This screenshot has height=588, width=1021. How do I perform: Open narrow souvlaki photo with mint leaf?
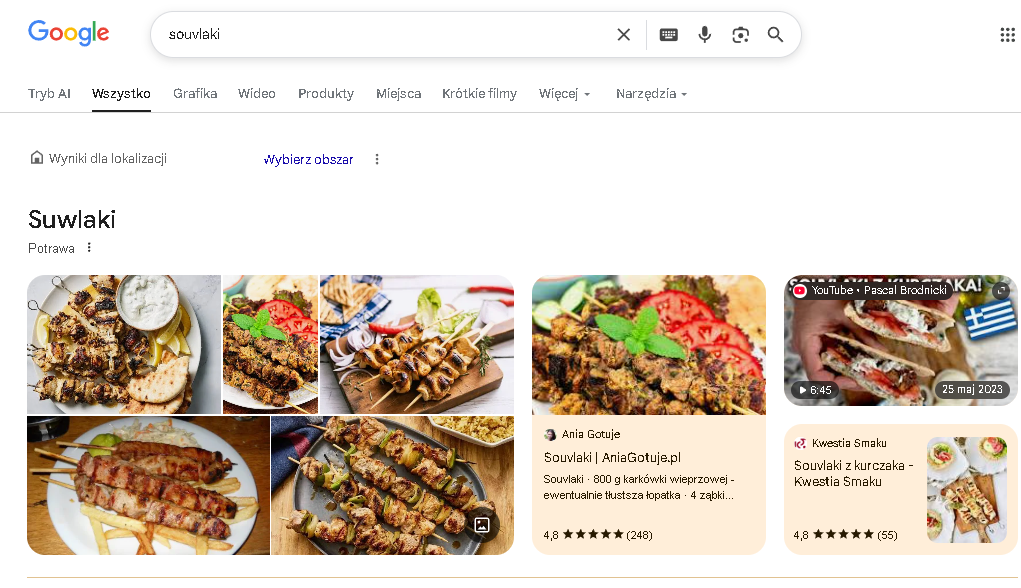tap(270, 344)
